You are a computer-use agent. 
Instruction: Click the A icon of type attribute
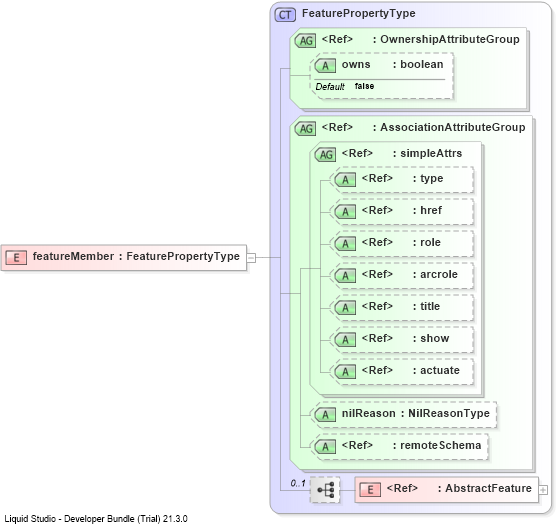point(345,180)
